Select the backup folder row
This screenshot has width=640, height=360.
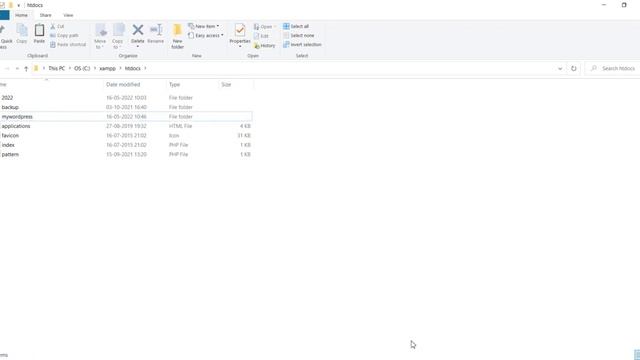126,107
